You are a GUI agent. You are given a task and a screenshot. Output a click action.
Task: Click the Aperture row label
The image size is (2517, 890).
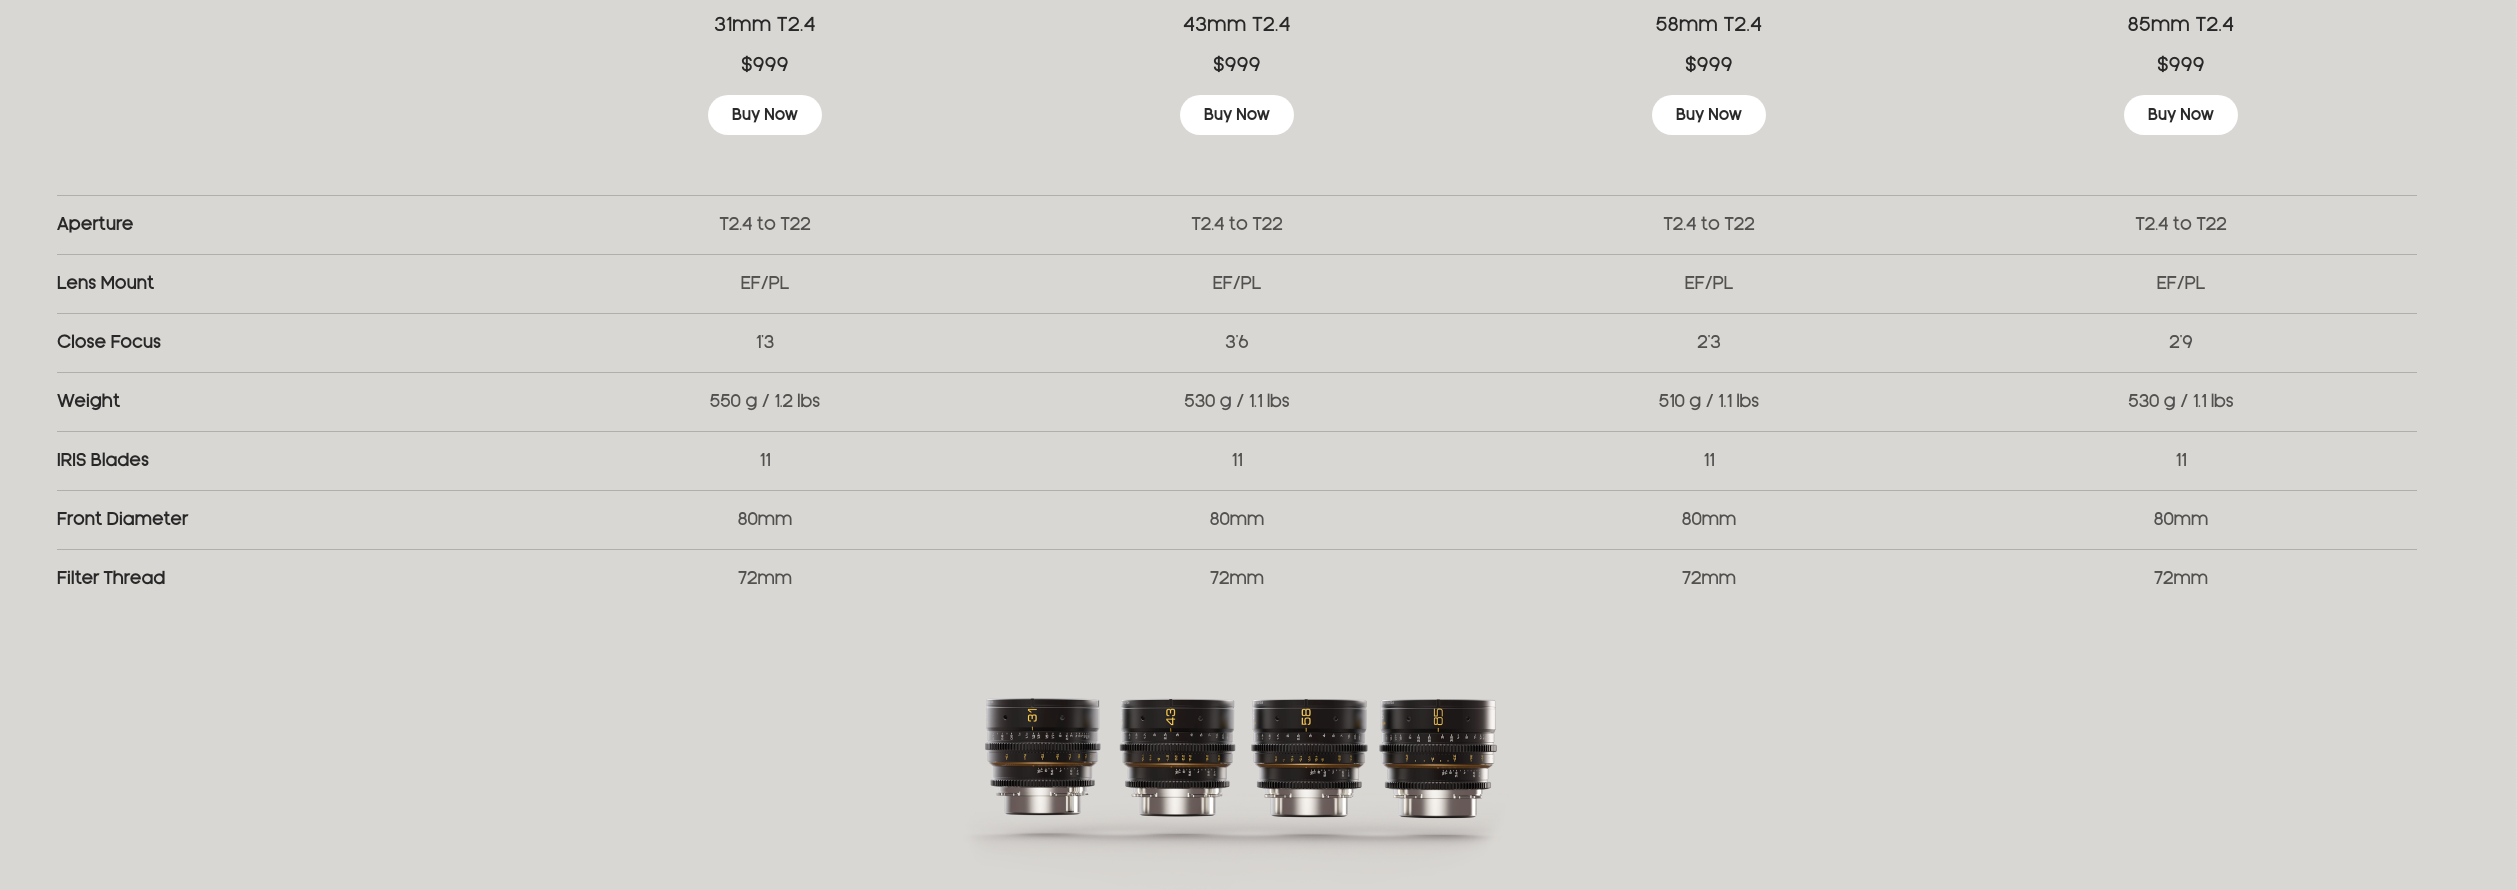[x=95, y=224]
